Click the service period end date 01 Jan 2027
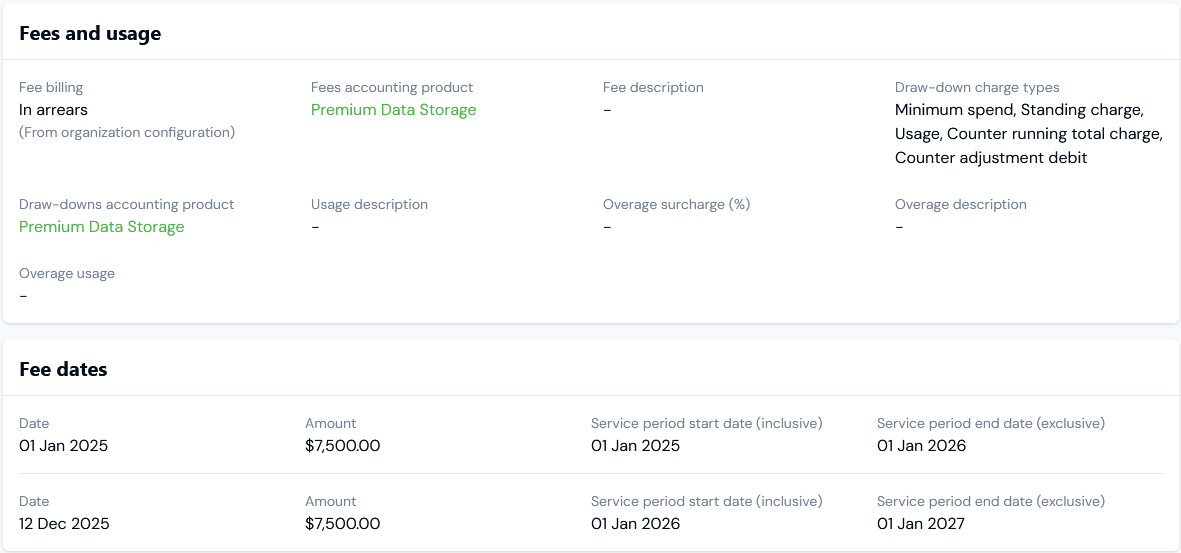The width and height of the screenshot is (1181, 553). 921,524
